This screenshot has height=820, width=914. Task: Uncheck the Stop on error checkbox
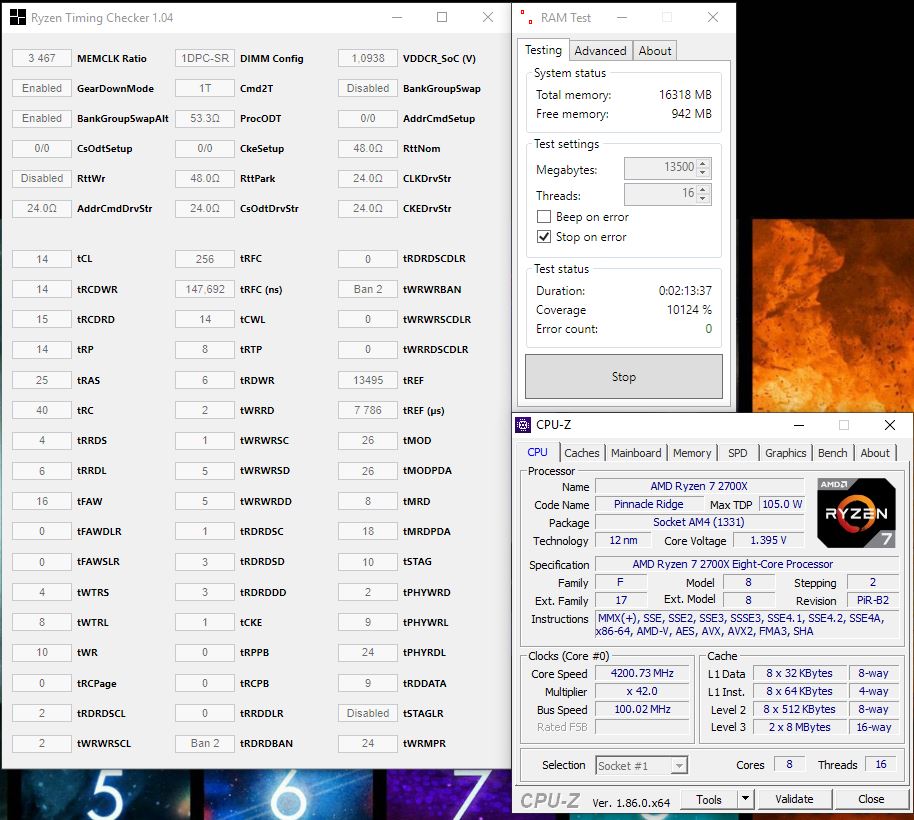click(544, 237)
